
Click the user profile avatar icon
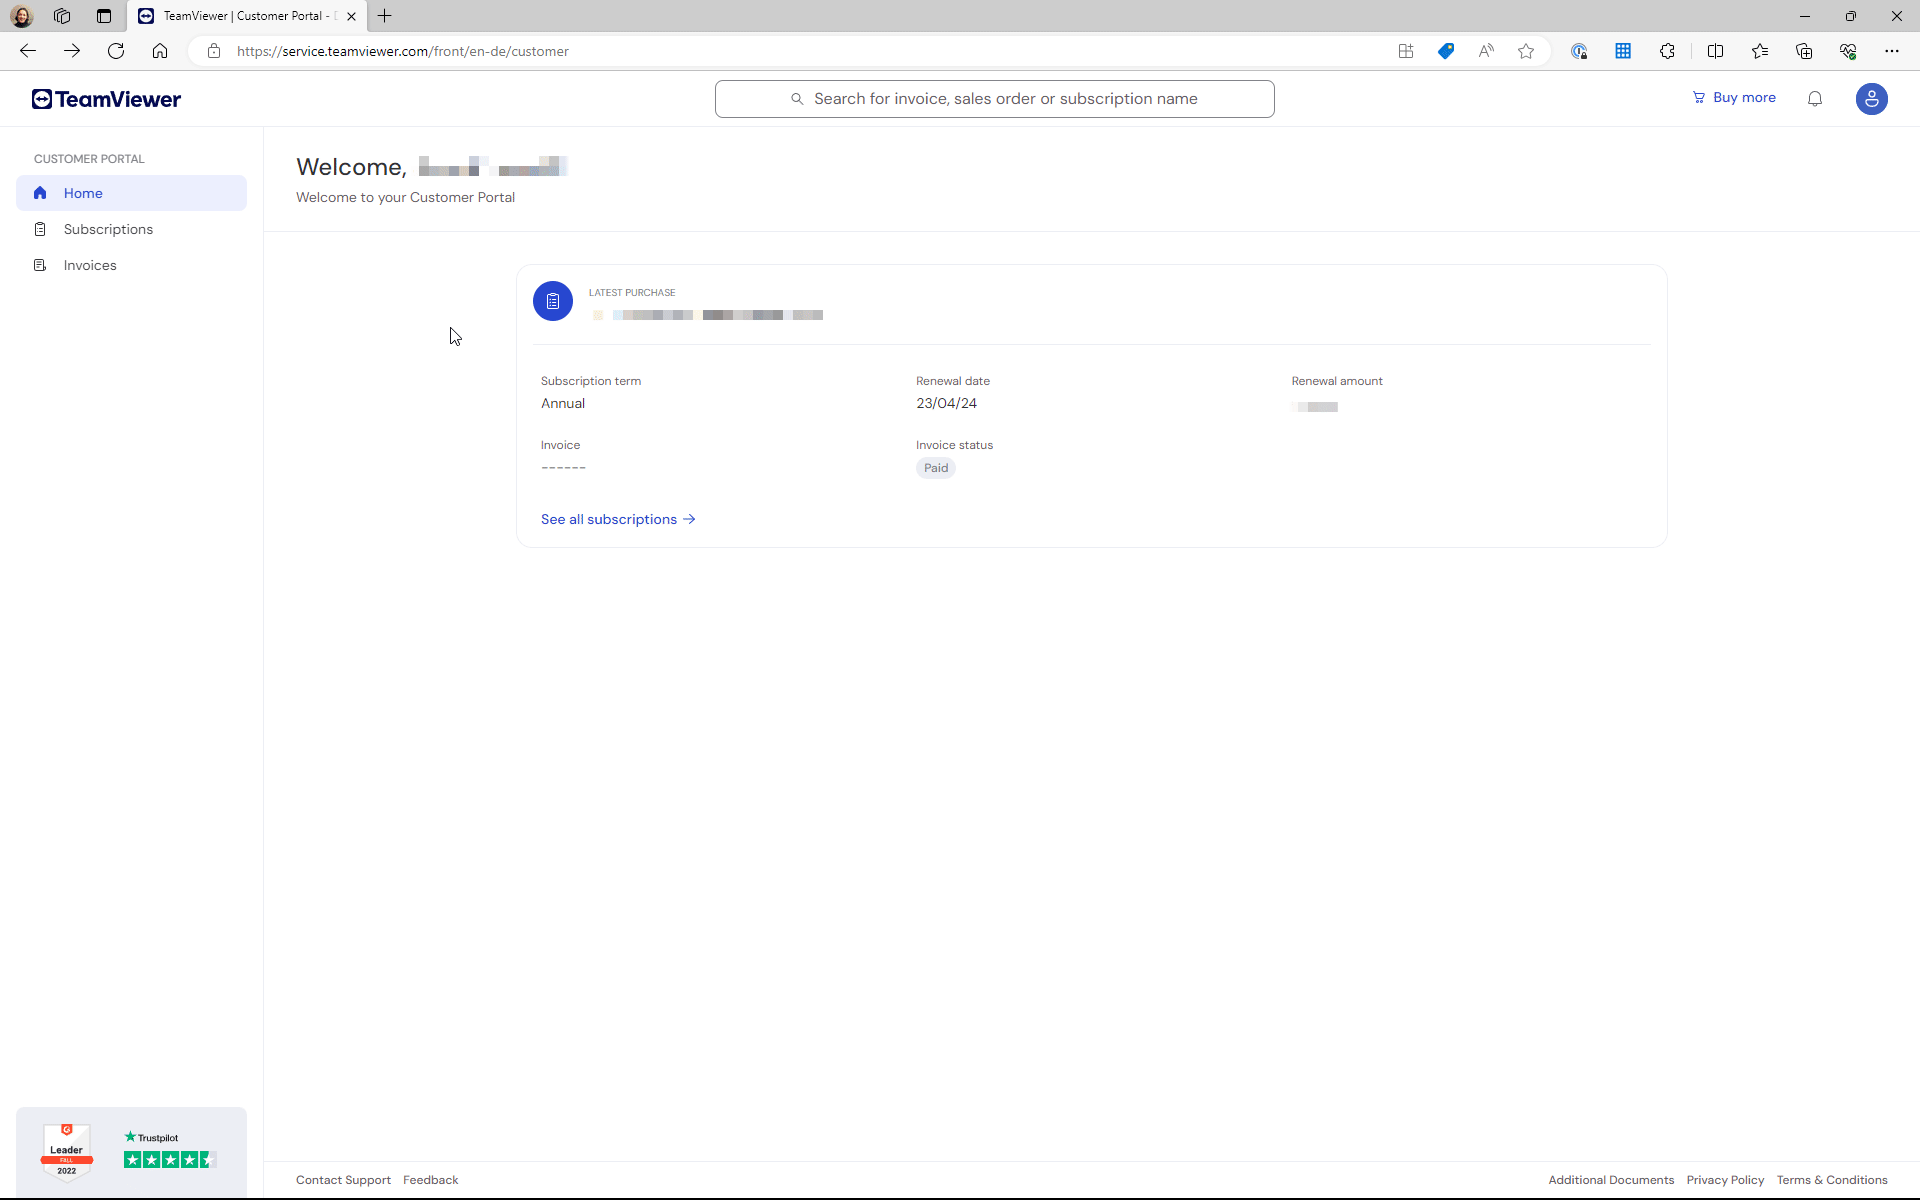pos(1872,98)
